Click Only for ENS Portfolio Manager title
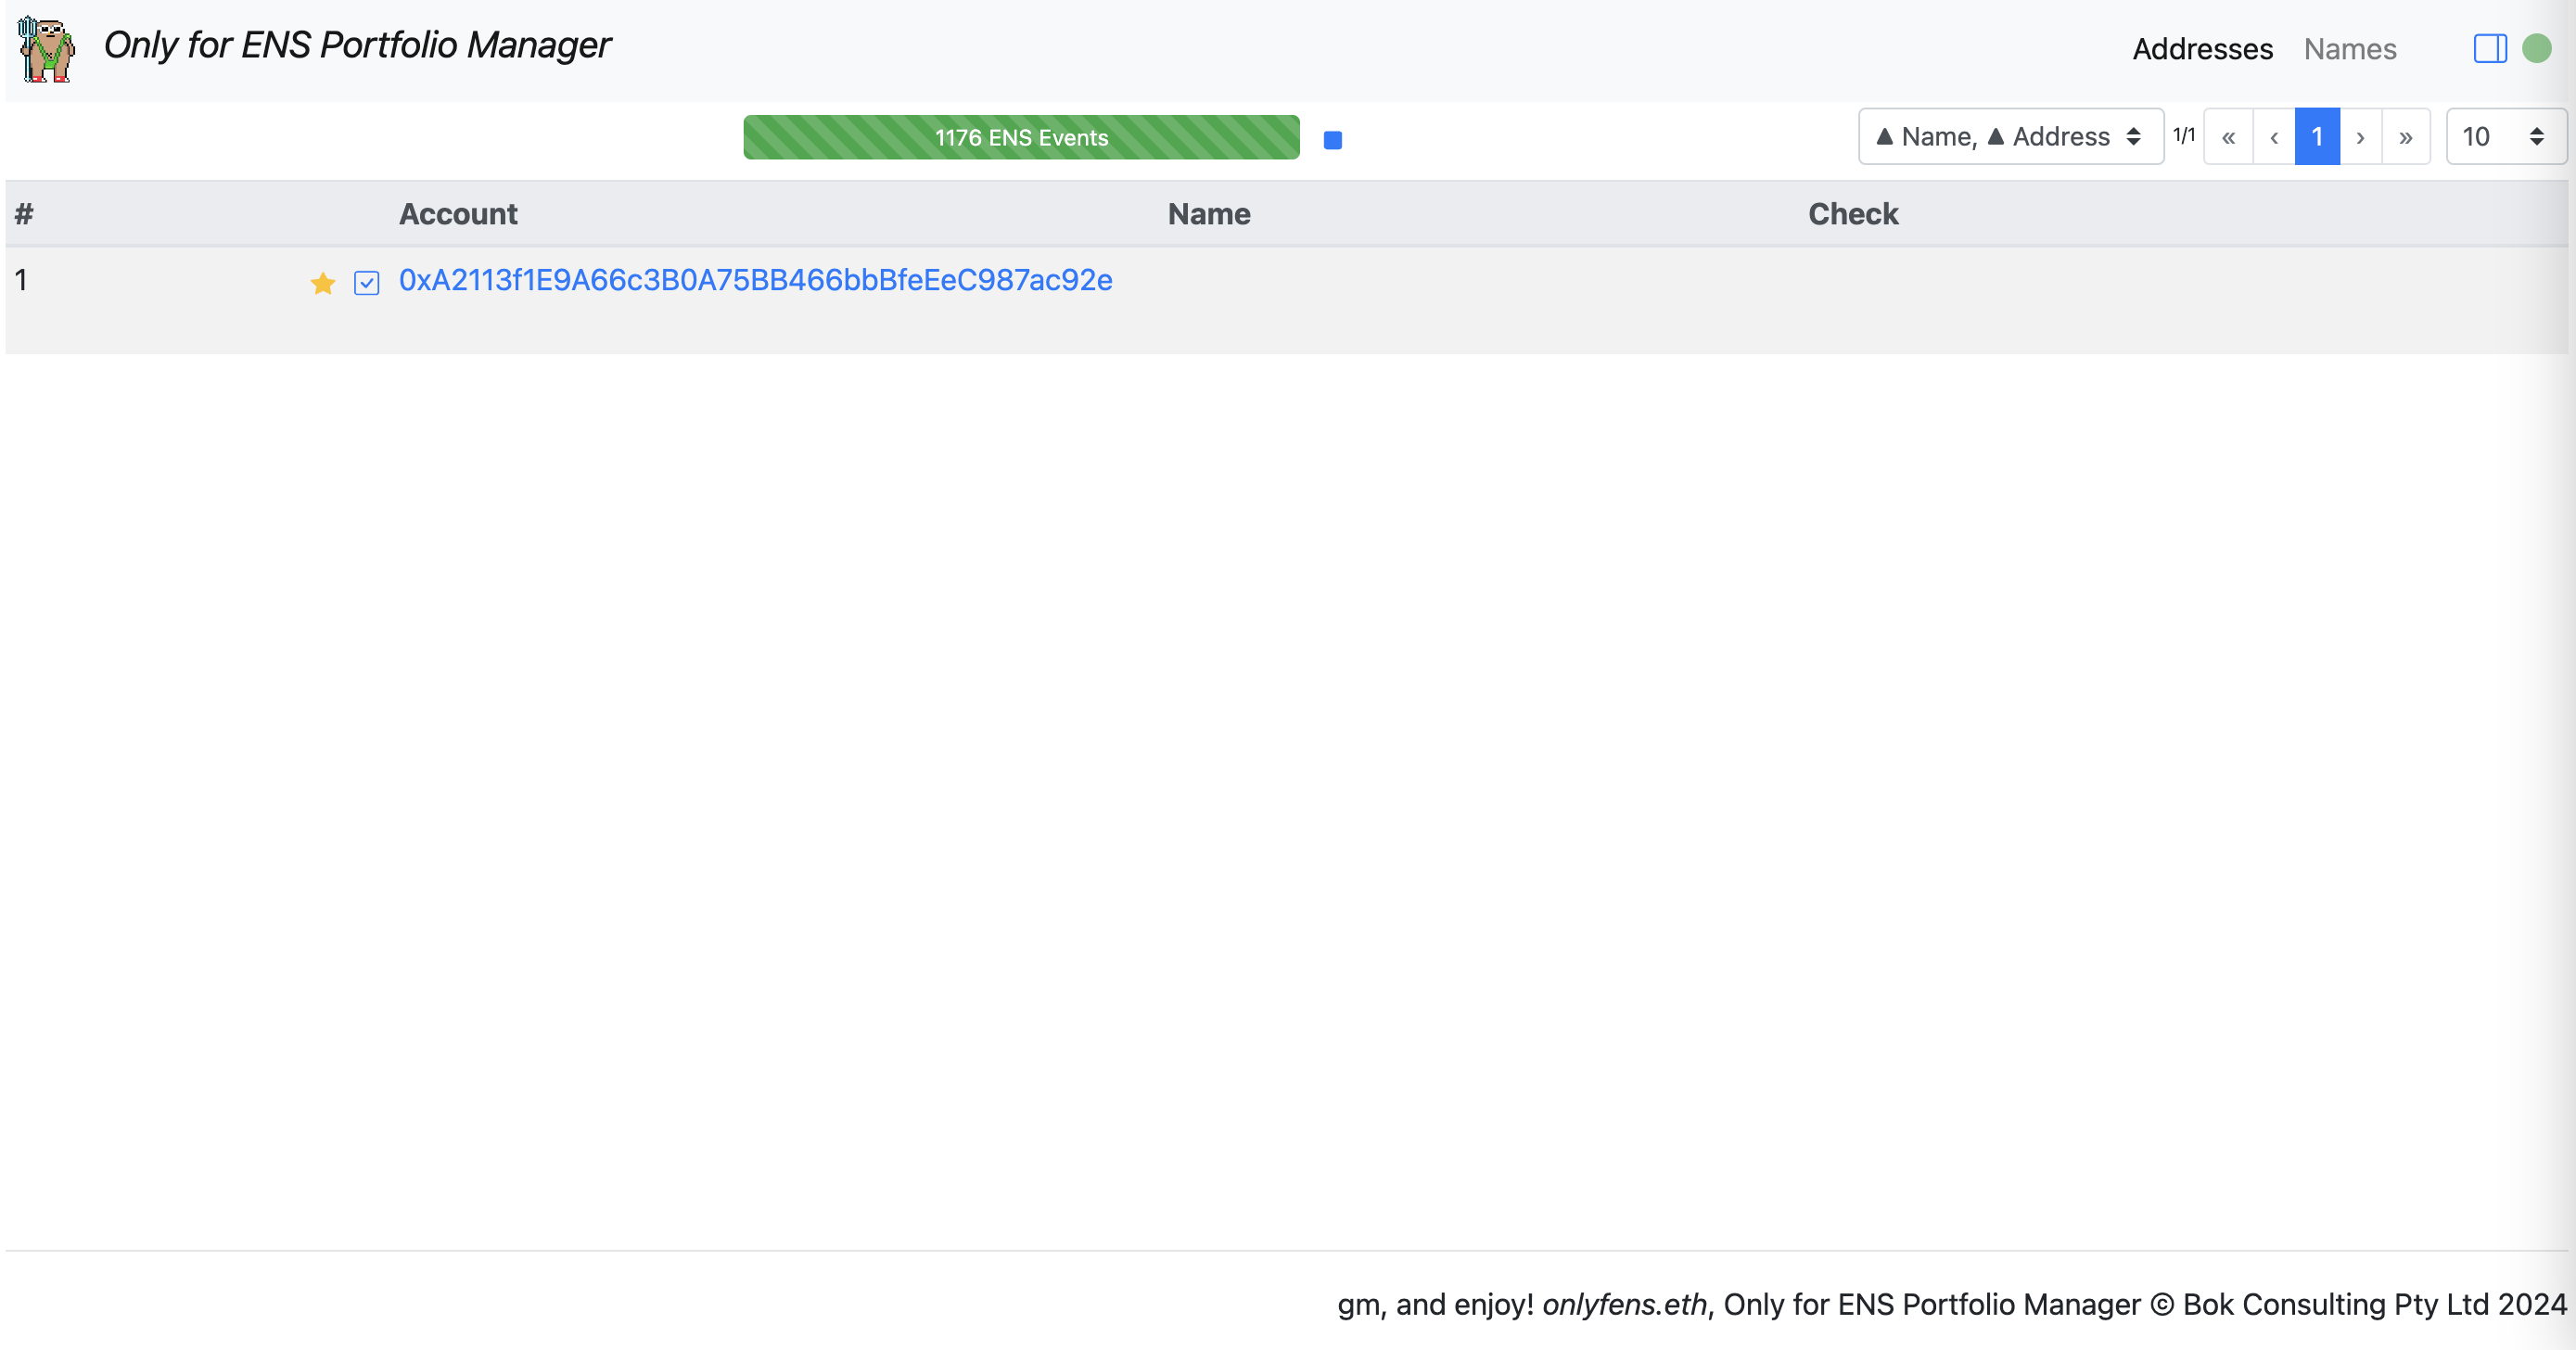 point(357,45)
